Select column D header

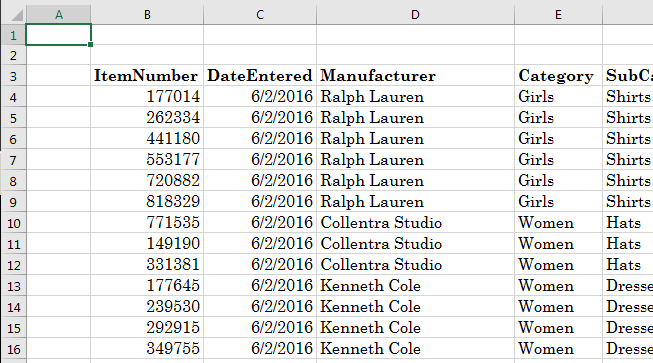(x=415, y=15)
